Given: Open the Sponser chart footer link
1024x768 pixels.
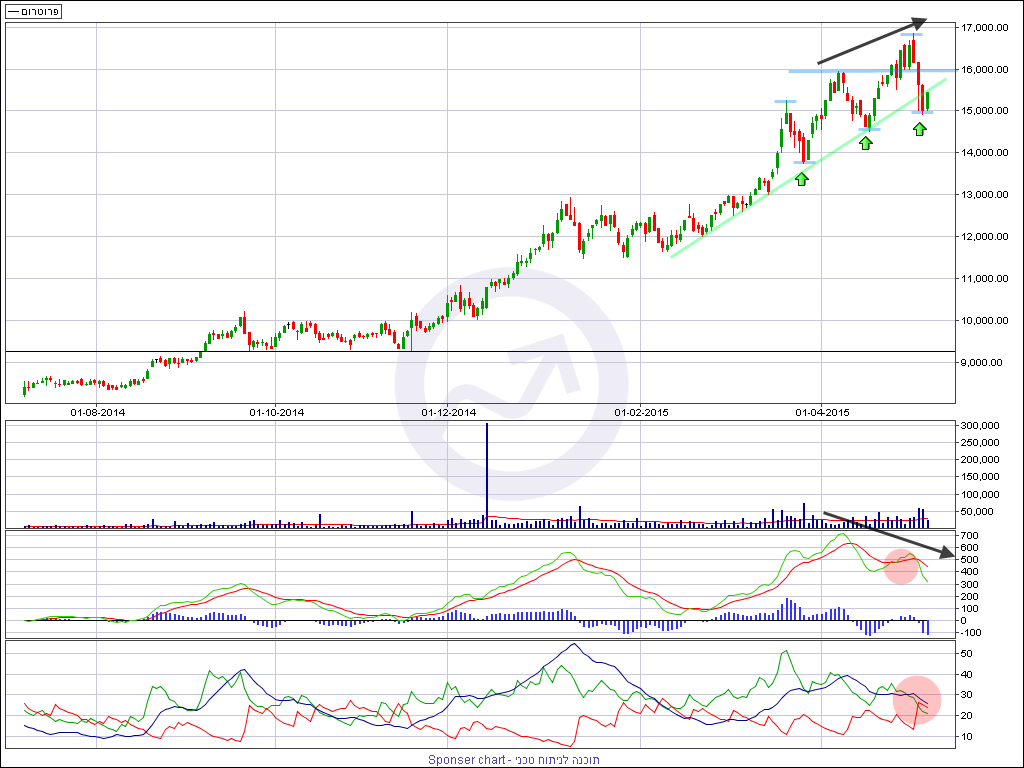Looking at the screenshot, I should [x=512, y=759].
